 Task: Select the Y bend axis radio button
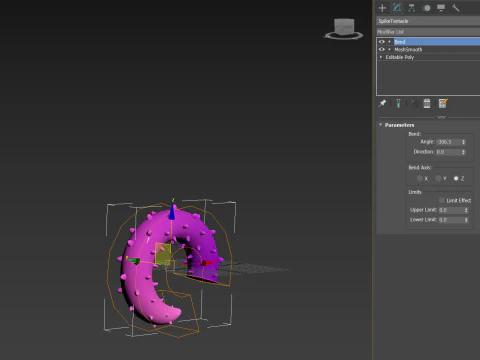[x=438, y=178]
